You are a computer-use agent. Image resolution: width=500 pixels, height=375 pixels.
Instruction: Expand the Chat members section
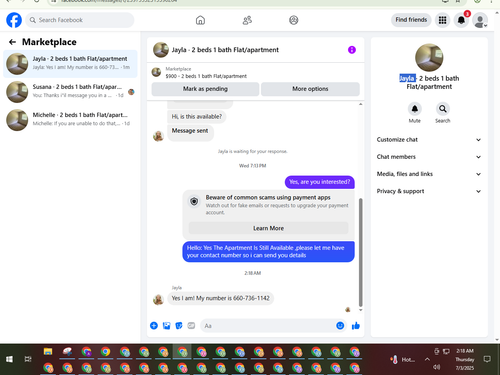coord(429,157)
